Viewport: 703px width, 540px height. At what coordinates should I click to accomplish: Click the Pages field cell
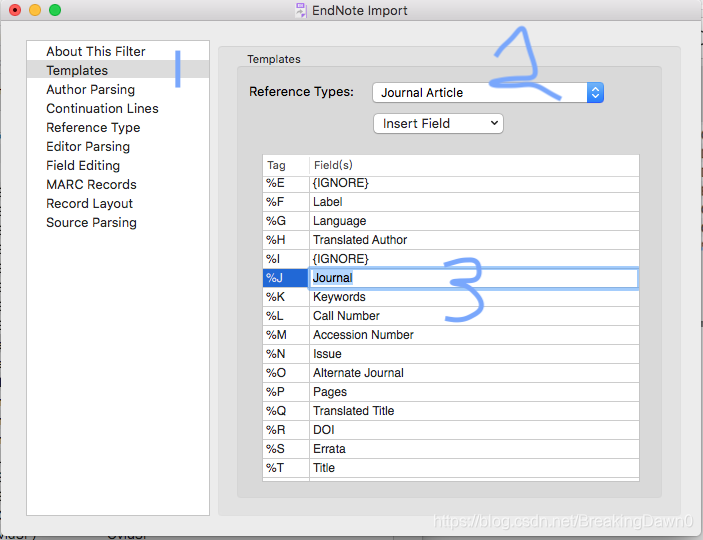pyautogui.click(x=474, y=392)
